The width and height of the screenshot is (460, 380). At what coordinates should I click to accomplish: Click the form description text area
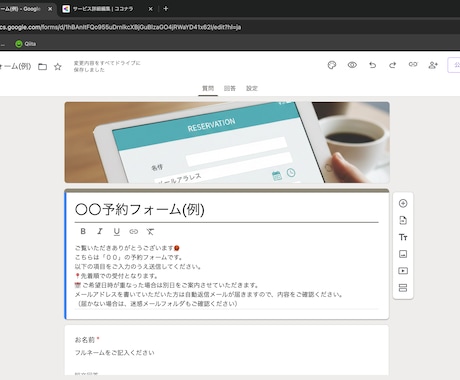(x=226, y=276)
